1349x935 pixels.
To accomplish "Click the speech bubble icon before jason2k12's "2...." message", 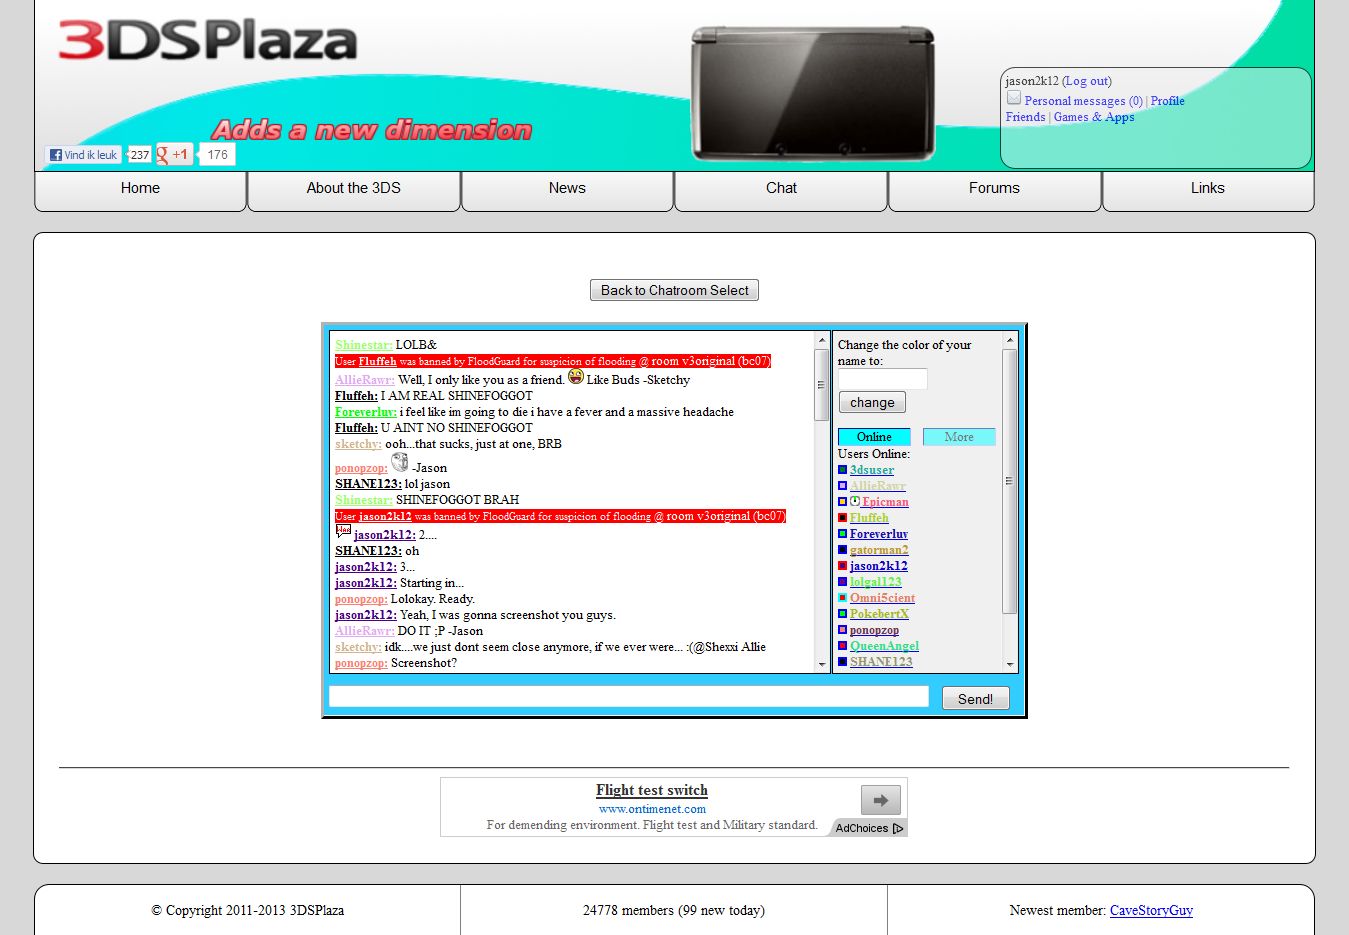I will click(343, 532).
